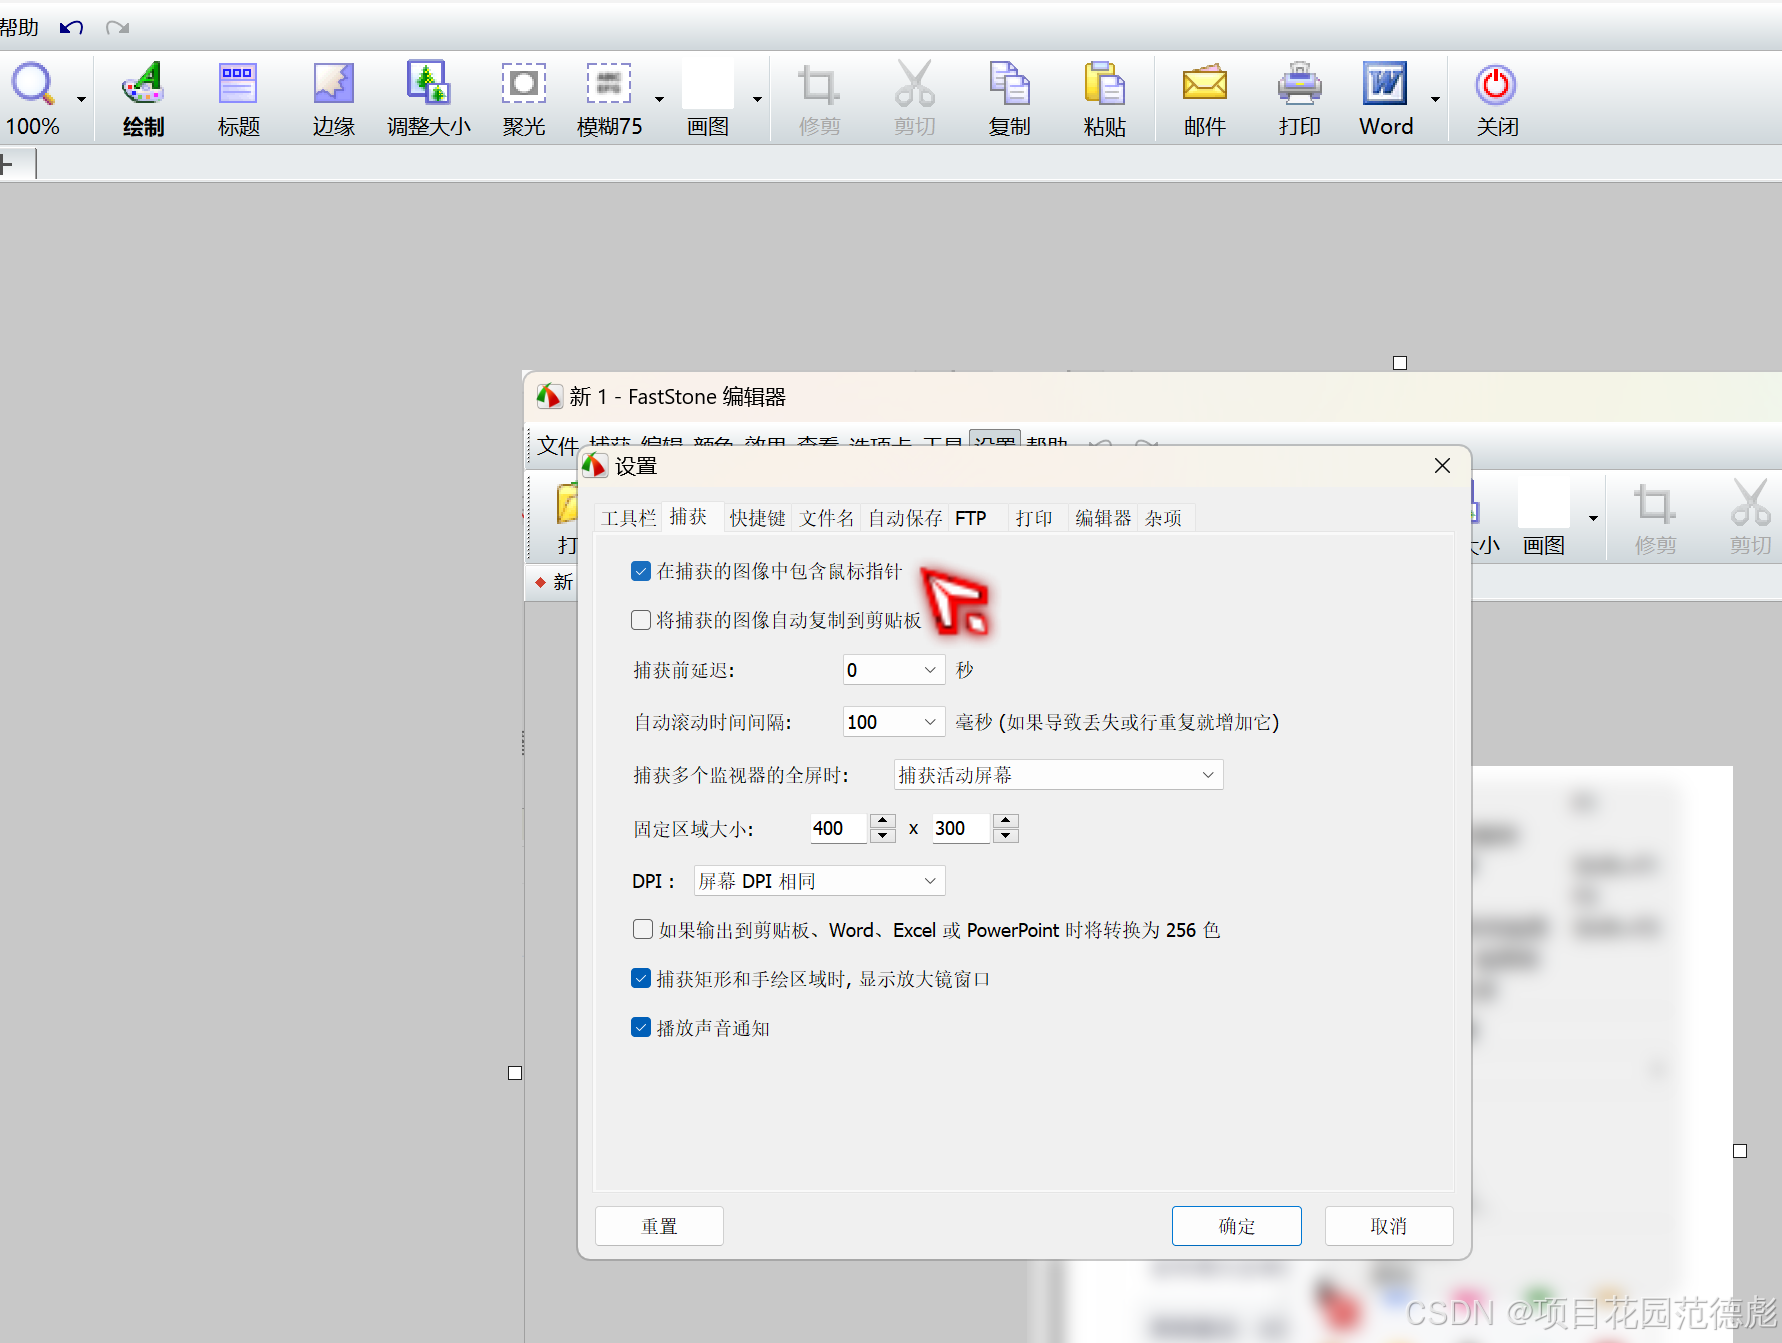Increase fixed region width with up stepper

point(883,821)
